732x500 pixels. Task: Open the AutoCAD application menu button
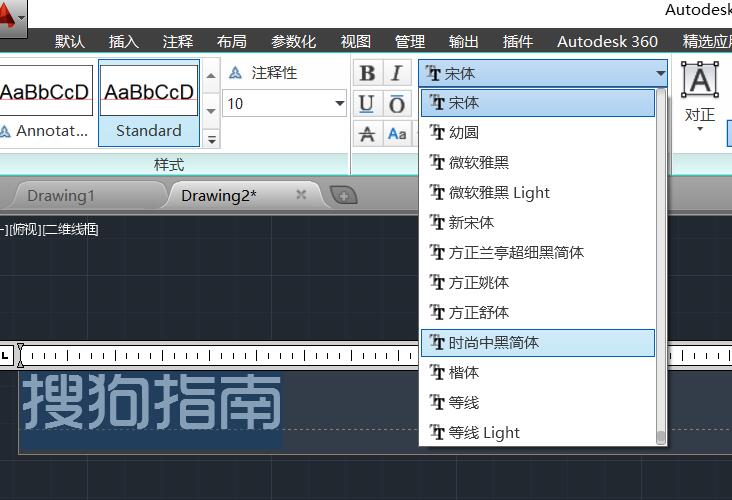pyautogui.click(x=12, y=18)
